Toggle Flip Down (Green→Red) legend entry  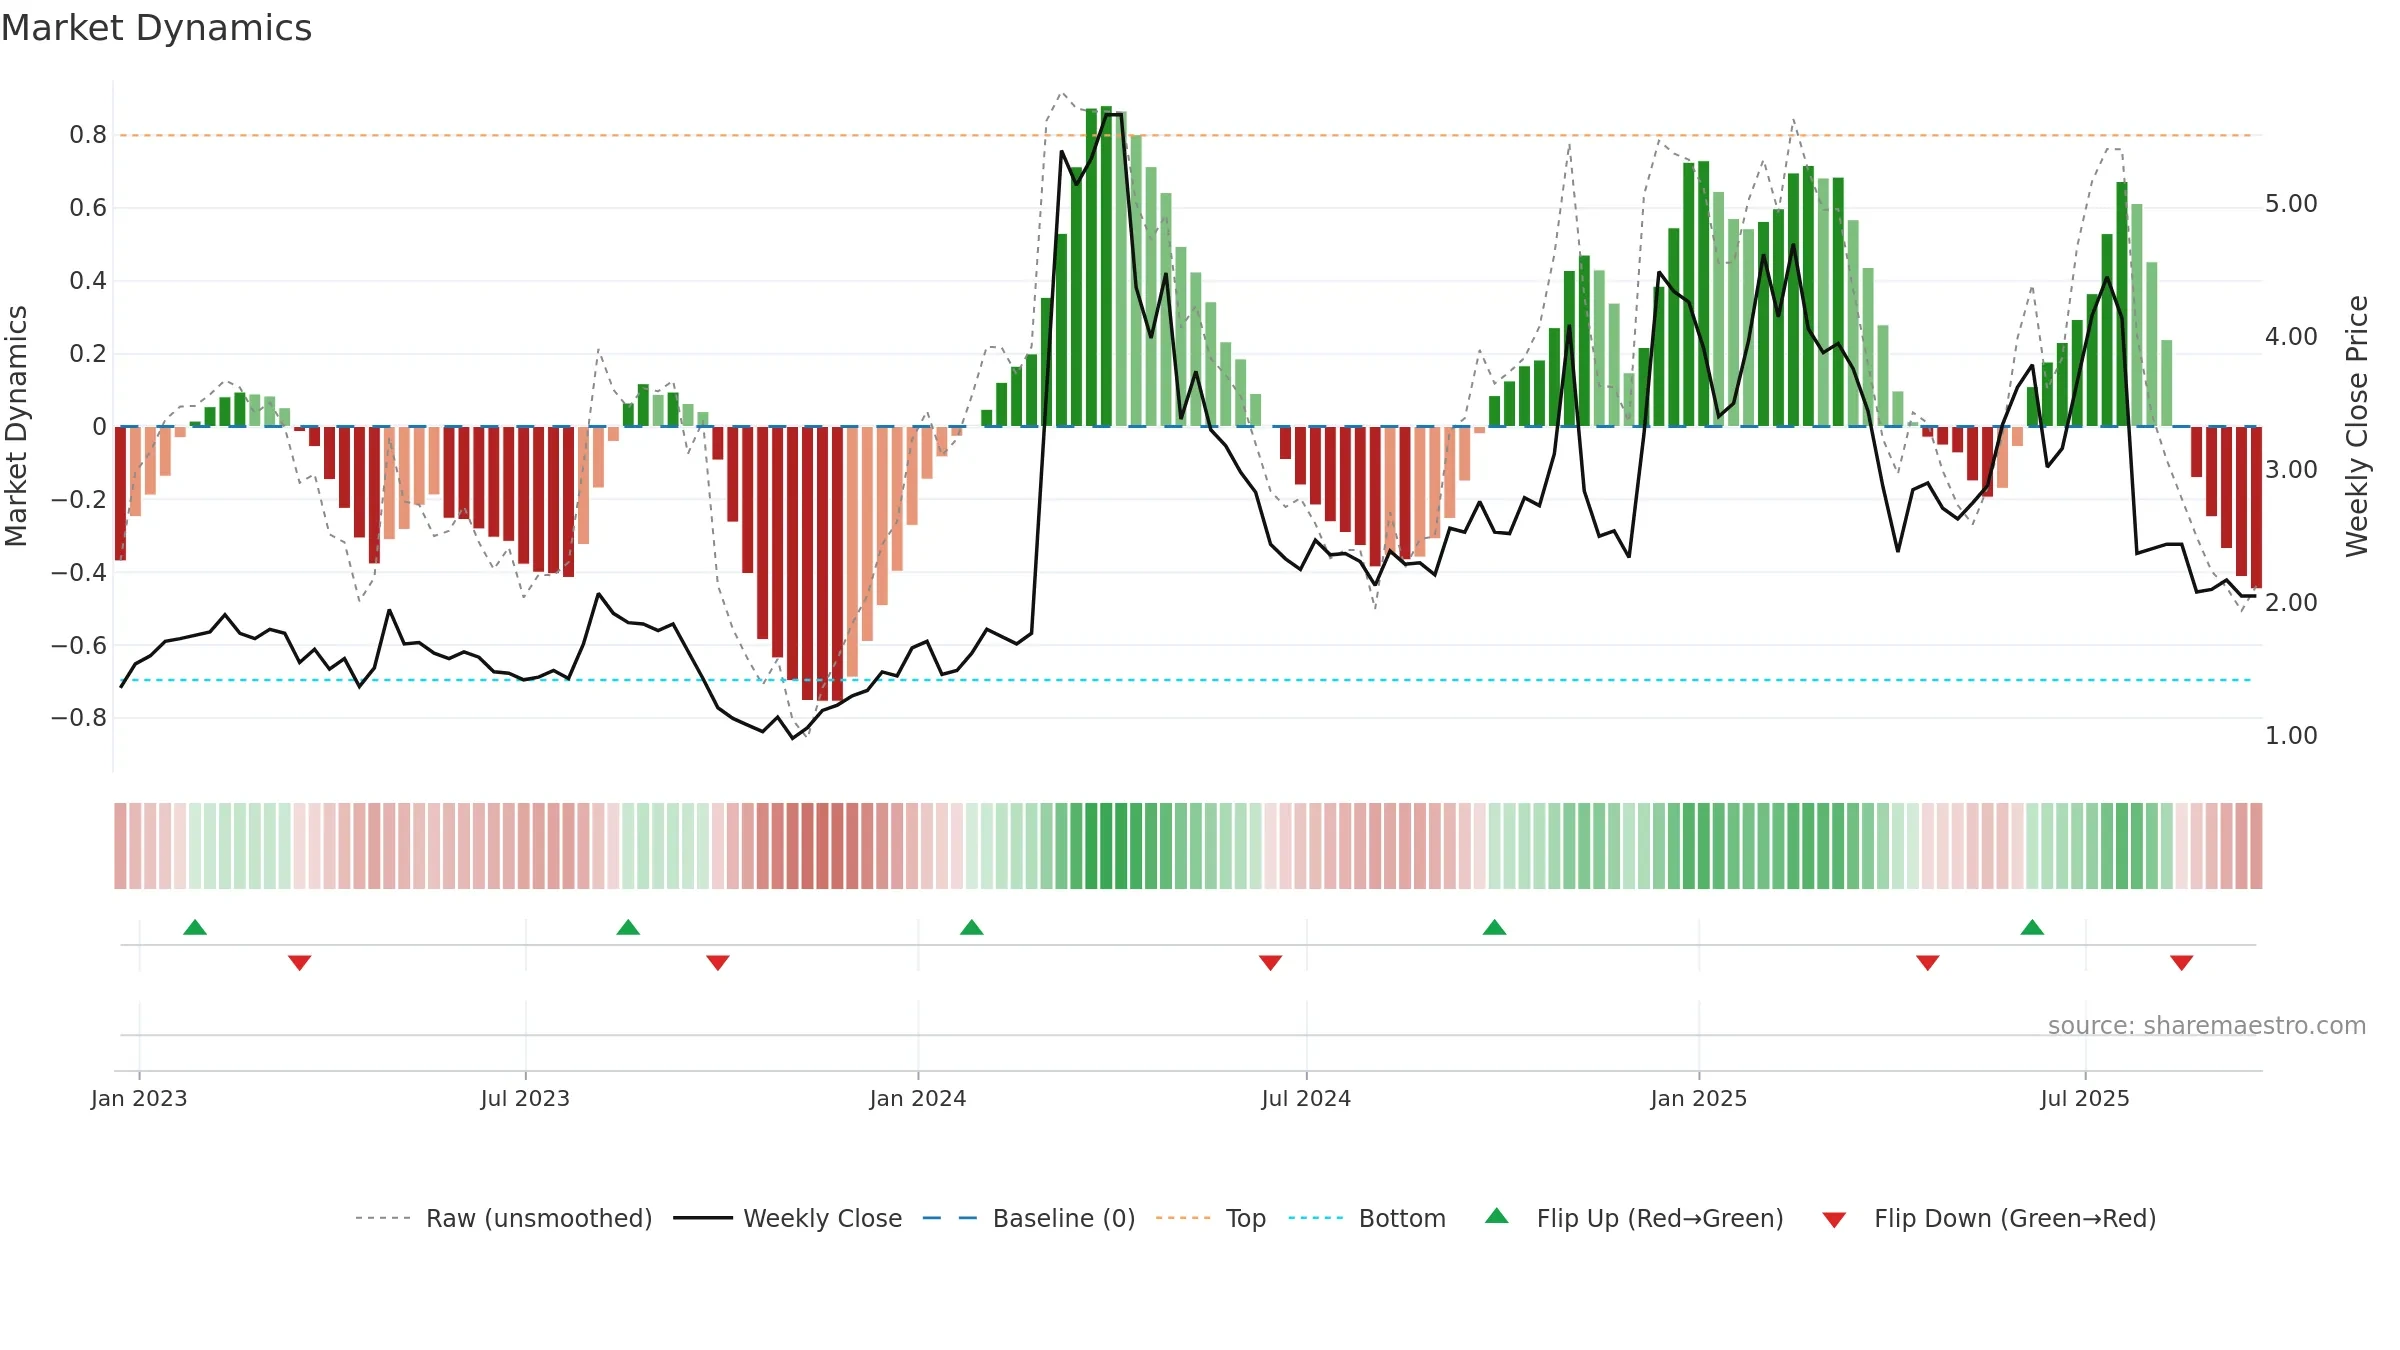pyautogui.click(x=1989, y=1218)
